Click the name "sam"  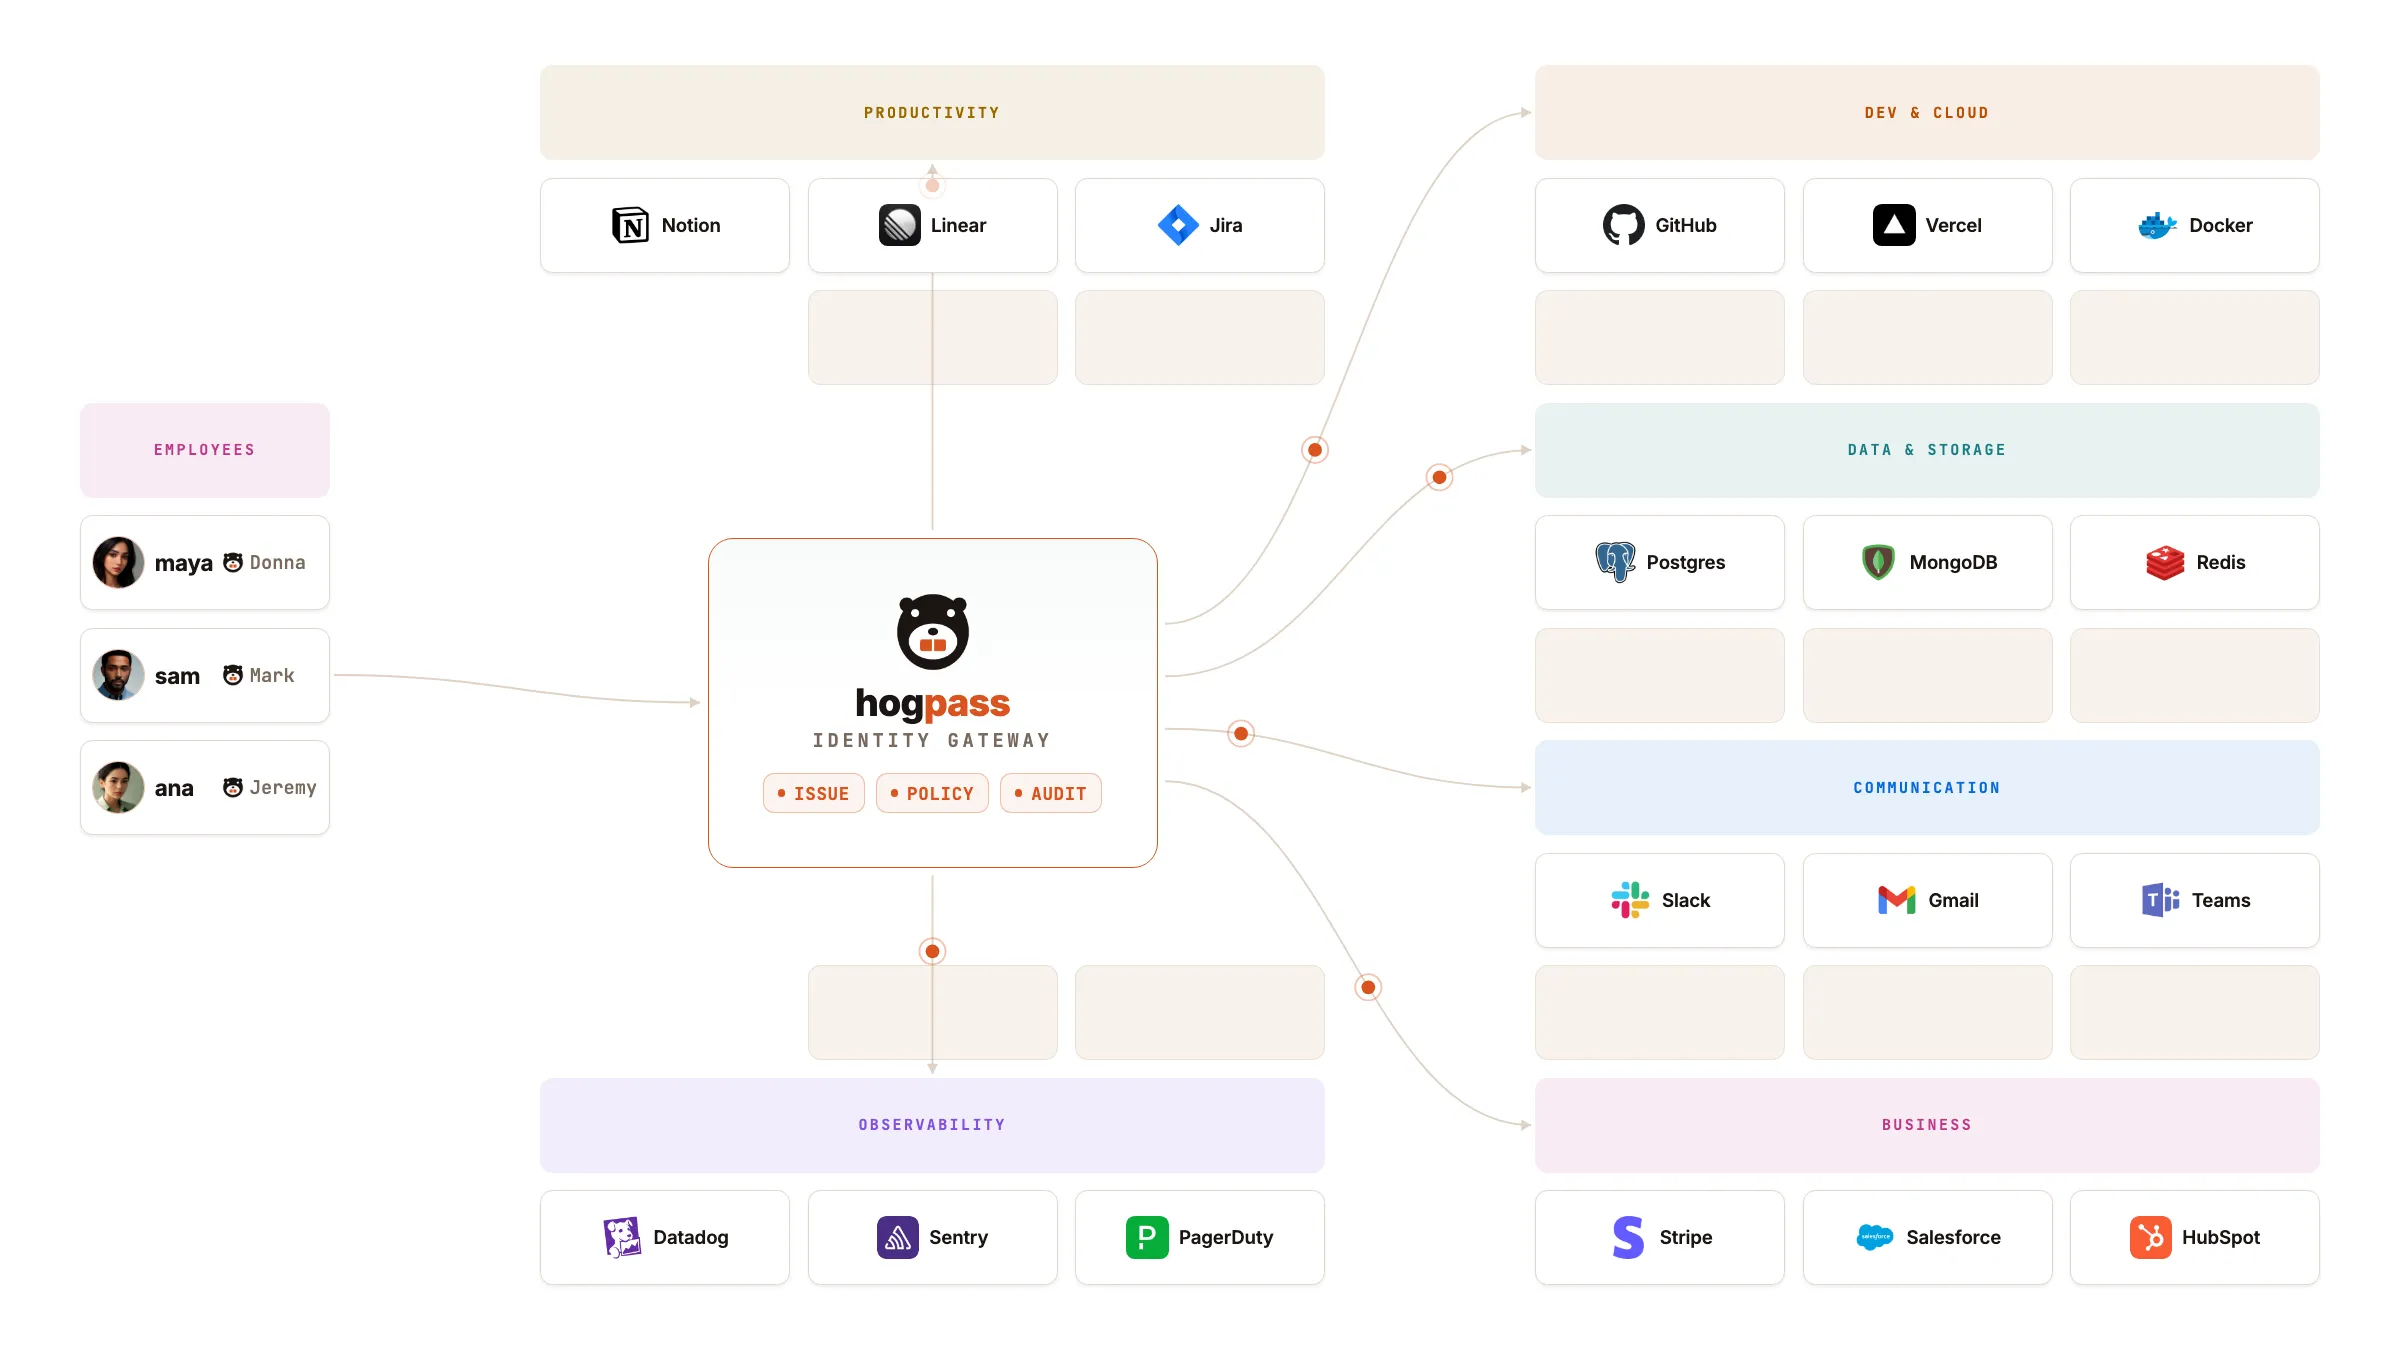[177, 676]
